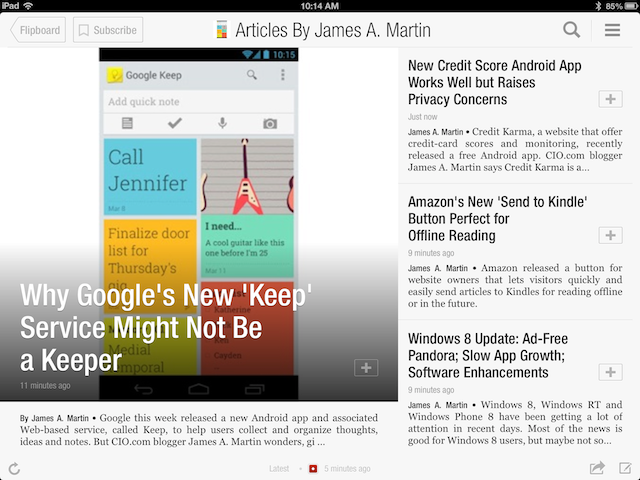This screenshot has height=480, width=640.
Task: Tap the 'Latest' label at bottom
Action: click(x=279, y=469)
